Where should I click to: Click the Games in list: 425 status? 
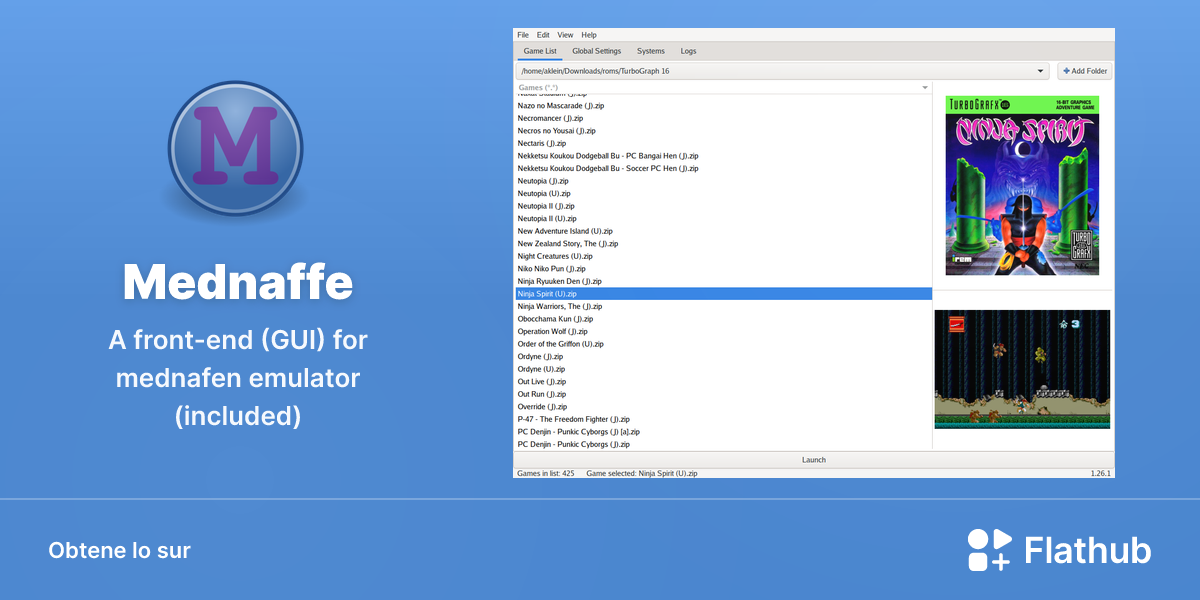545,473
